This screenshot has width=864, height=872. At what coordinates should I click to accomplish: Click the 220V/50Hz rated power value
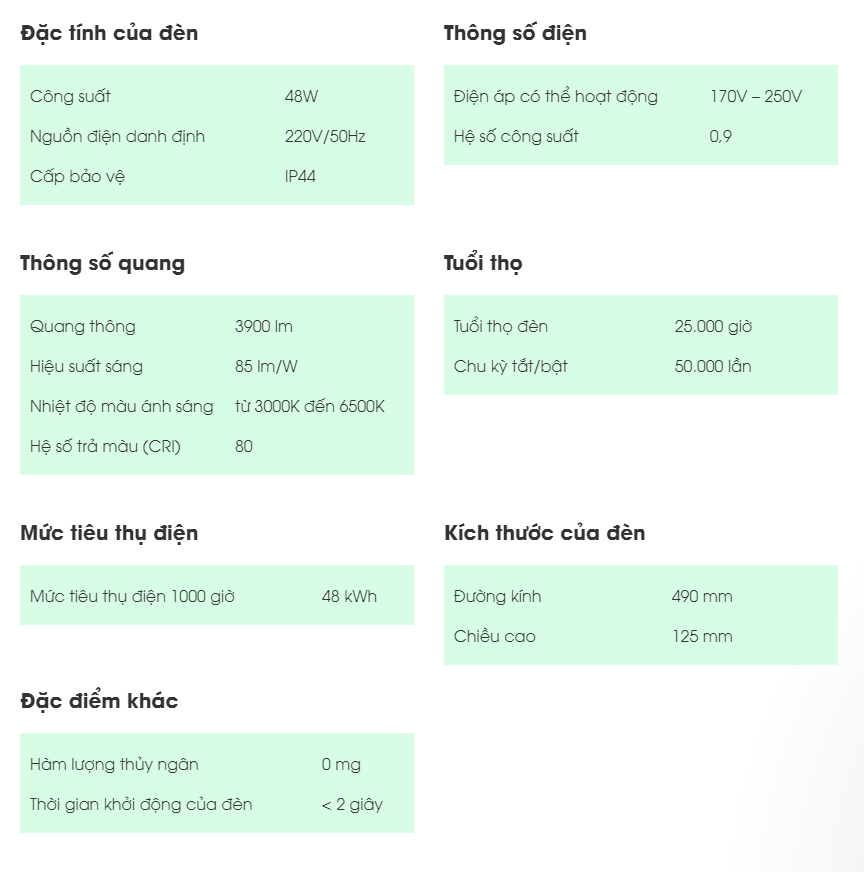coord(325,136)
